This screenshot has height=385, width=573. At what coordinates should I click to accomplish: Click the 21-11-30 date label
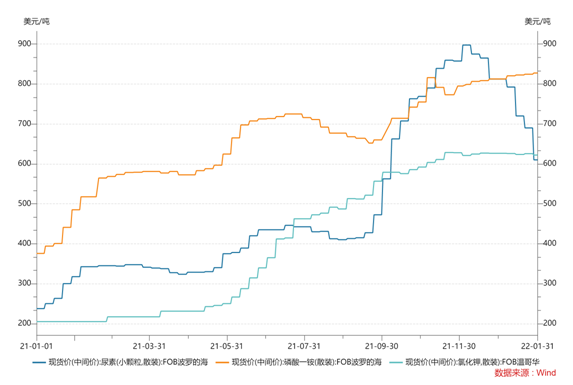pyautogui.click(x=459, y=346)
